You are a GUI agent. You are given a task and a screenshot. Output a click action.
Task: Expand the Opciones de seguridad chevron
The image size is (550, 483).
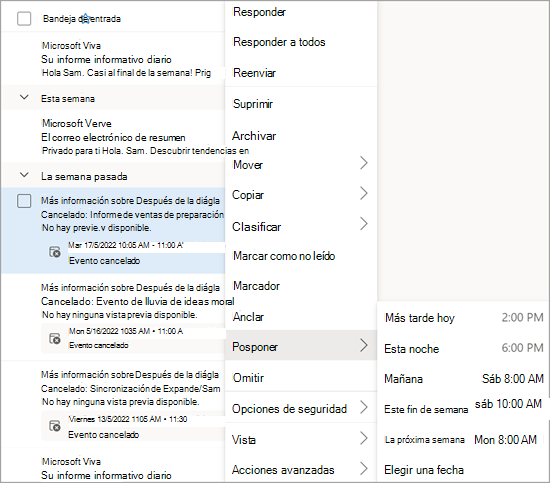tap(364, 407)
